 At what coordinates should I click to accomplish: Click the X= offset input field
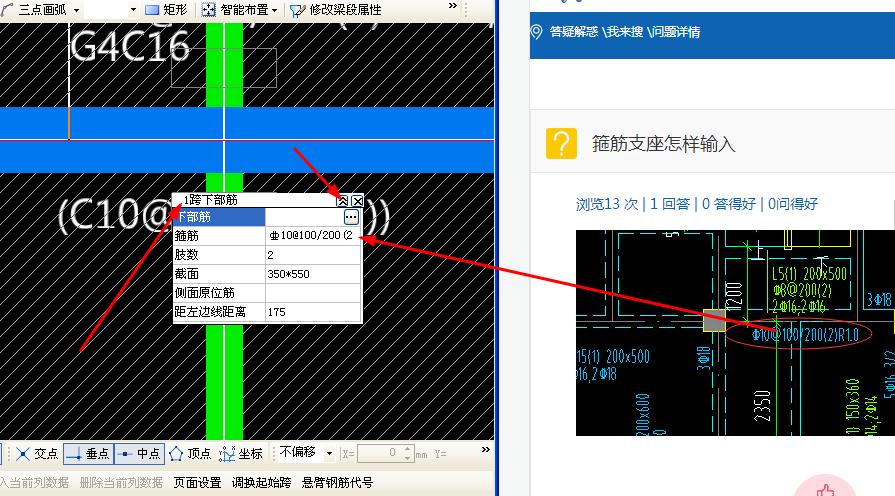(x=378, y=454)
